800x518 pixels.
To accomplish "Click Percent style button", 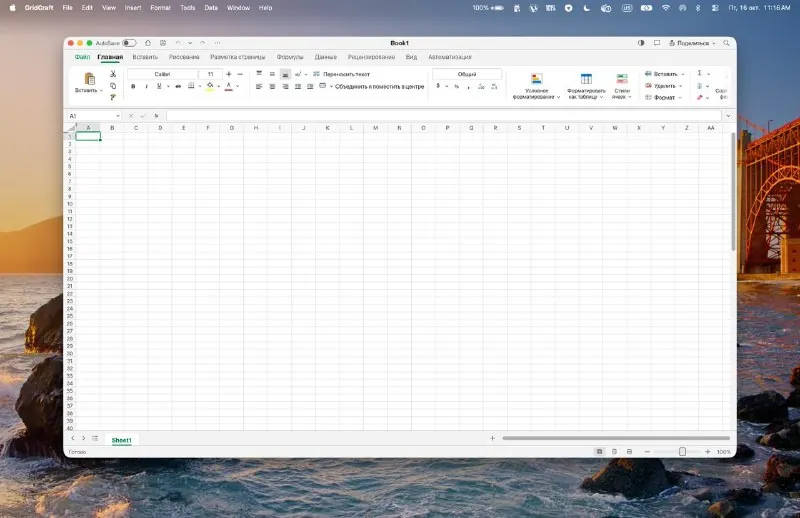I will 457,86.
